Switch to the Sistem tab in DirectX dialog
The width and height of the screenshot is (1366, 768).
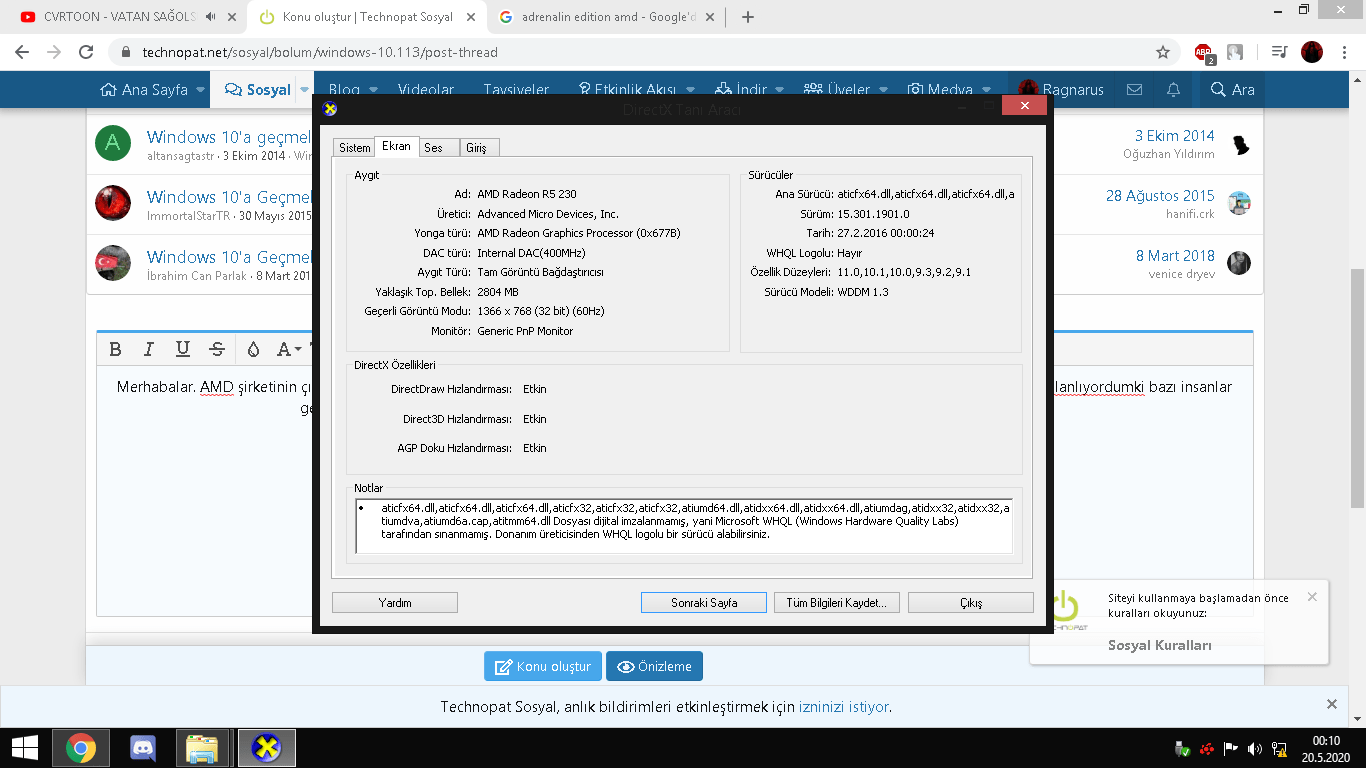pos(354,148)
